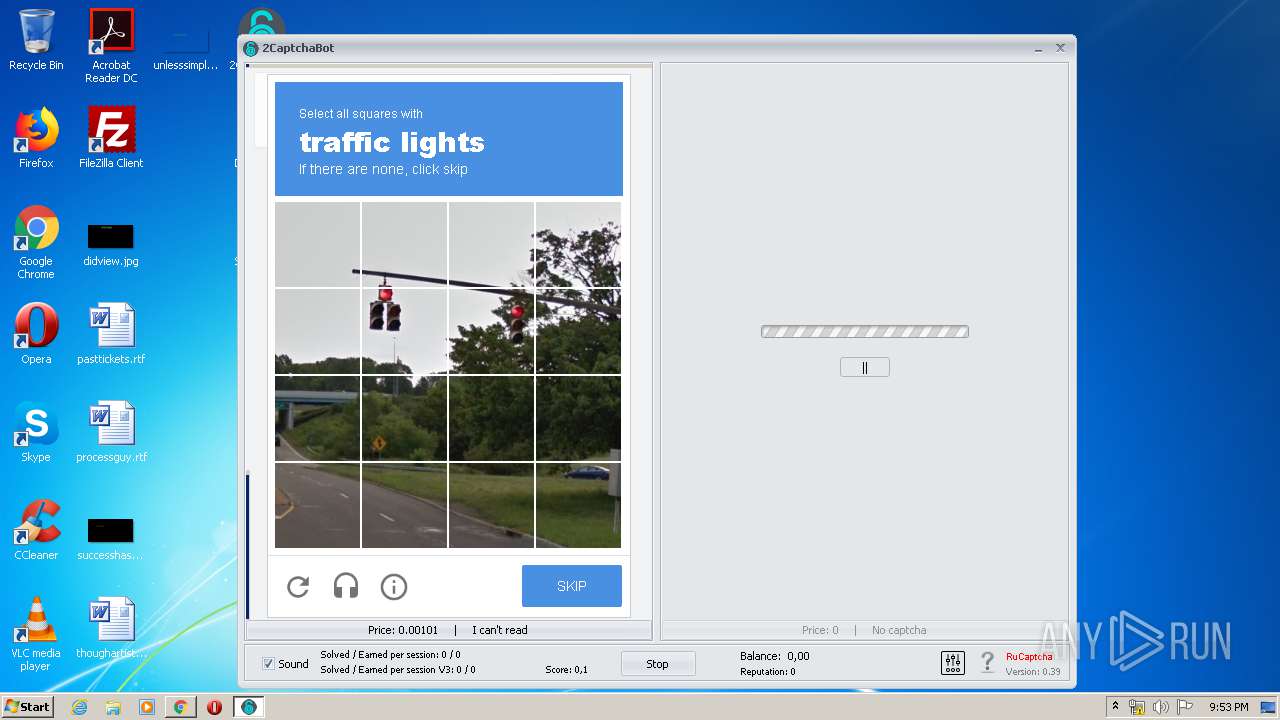Screen dimensions: 1280x720
Task: Click the Score: 0,1 text
Action: point(567,670)
